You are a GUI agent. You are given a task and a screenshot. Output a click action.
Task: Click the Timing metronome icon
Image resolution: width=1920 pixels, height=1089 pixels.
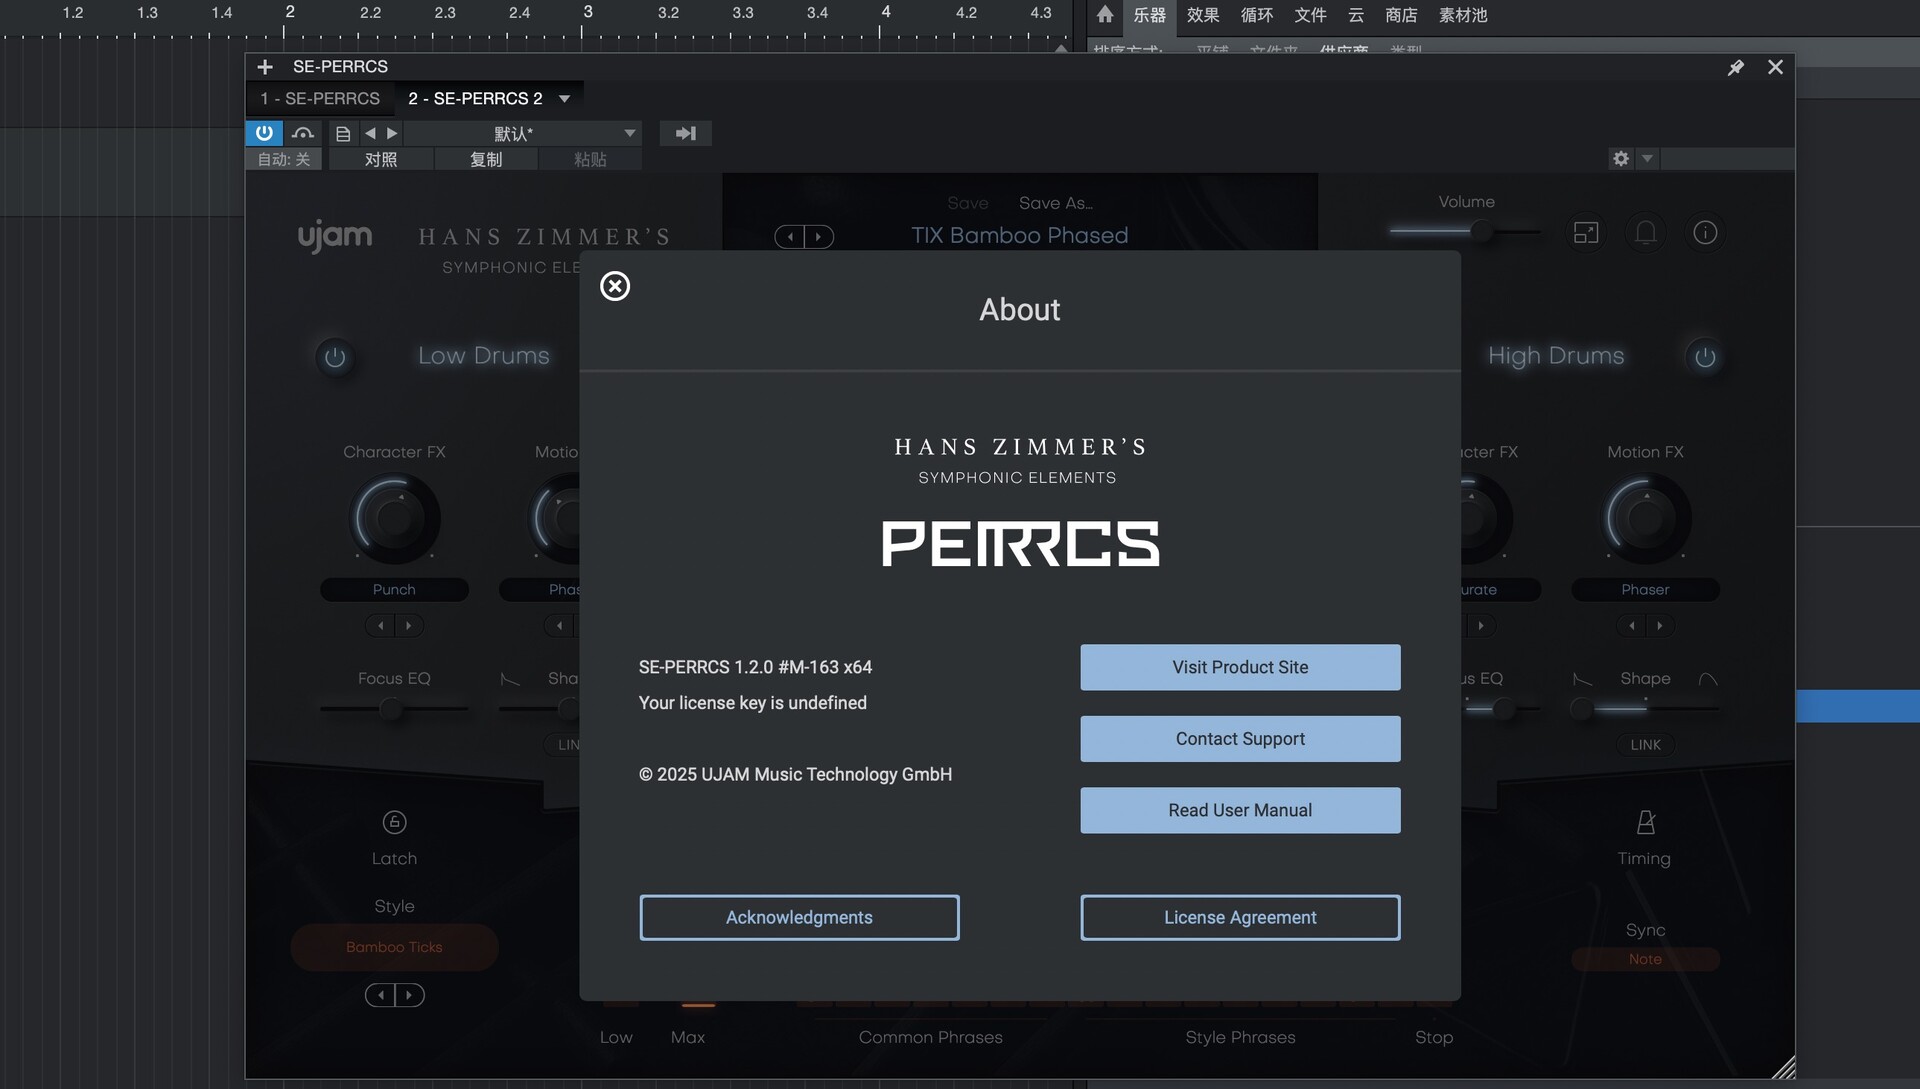click(1645, 822)
